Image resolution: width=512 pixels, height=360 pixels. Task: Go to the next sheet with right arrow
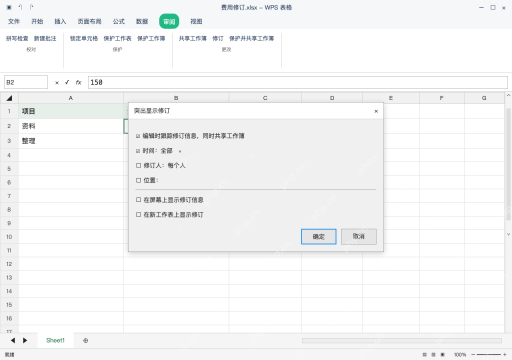[25, 340]
